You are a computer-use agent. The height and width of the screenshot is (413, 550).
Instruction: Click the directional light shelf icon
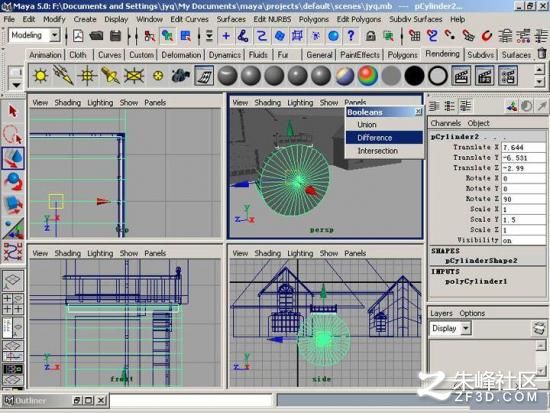63,75
